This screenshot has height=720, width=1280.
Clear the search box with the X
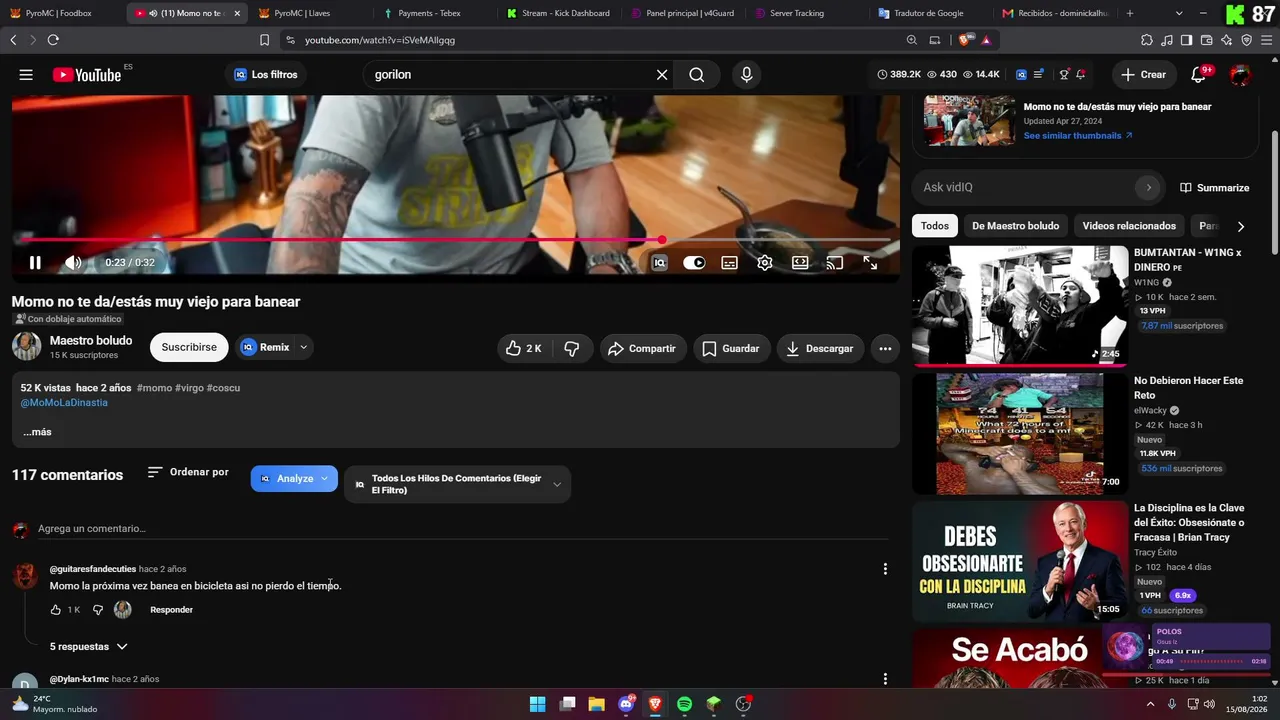click(662, 75)
